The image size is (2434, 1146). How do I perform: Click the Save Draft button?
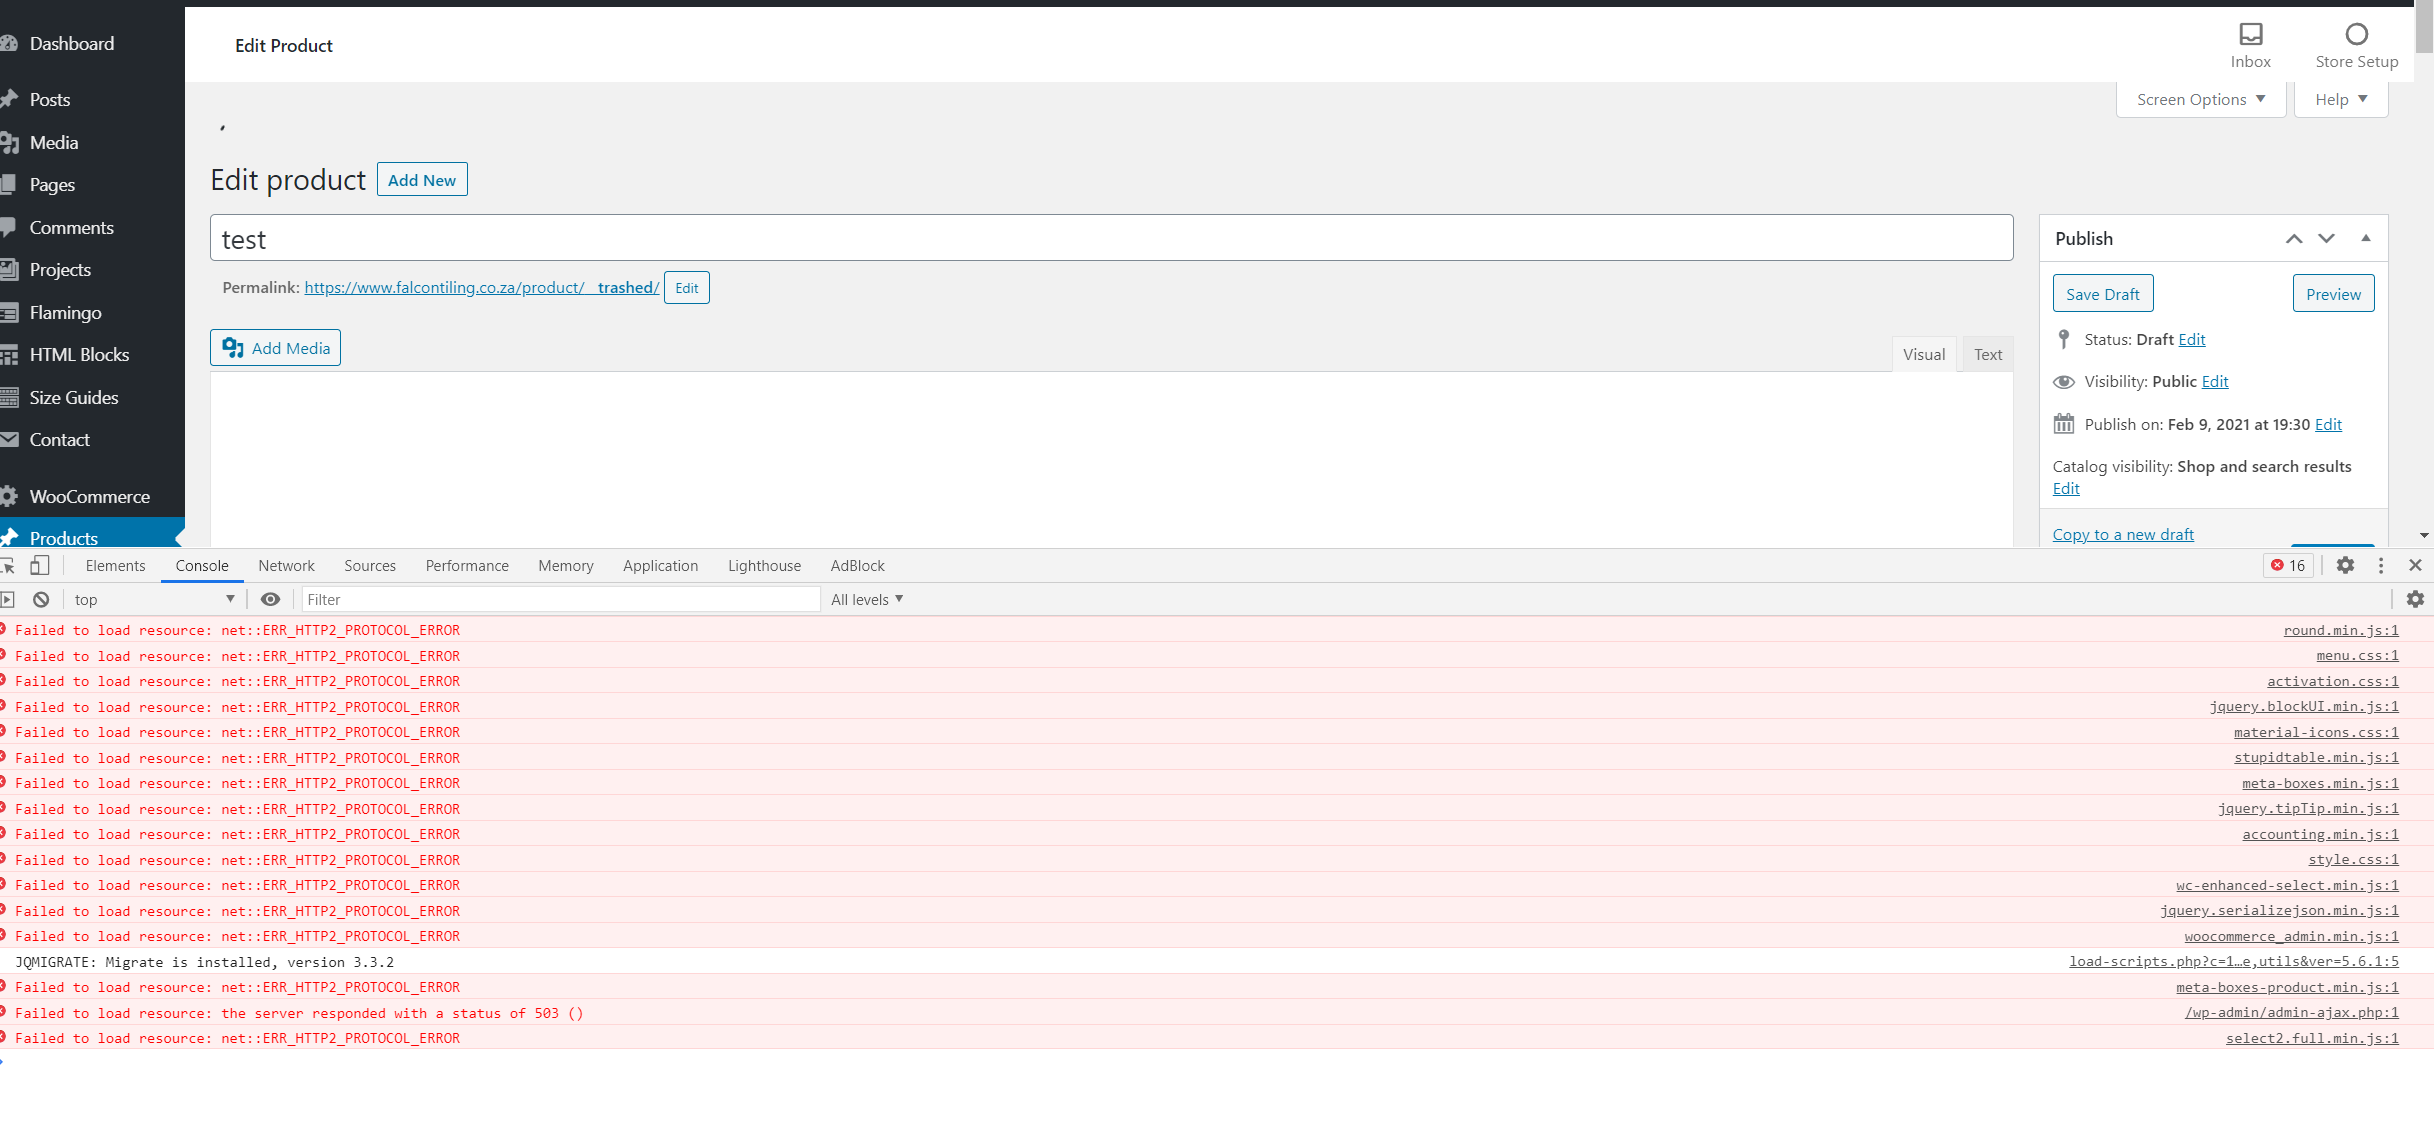click(x=2102, y=294)
